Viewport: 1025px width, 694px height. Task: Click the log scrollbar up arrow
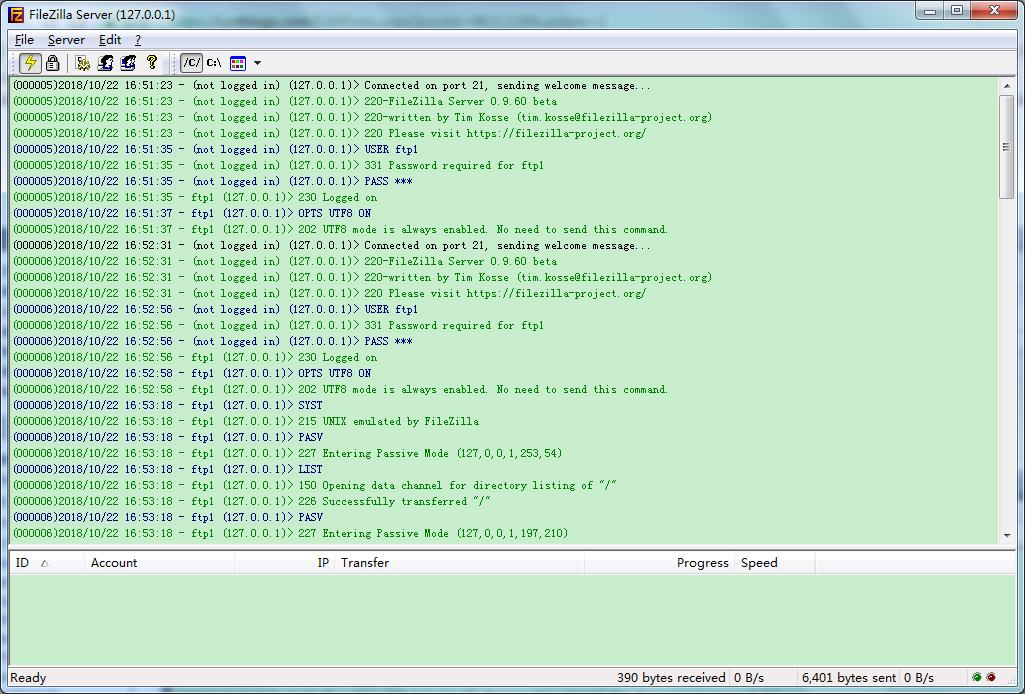click(1007, 86)
